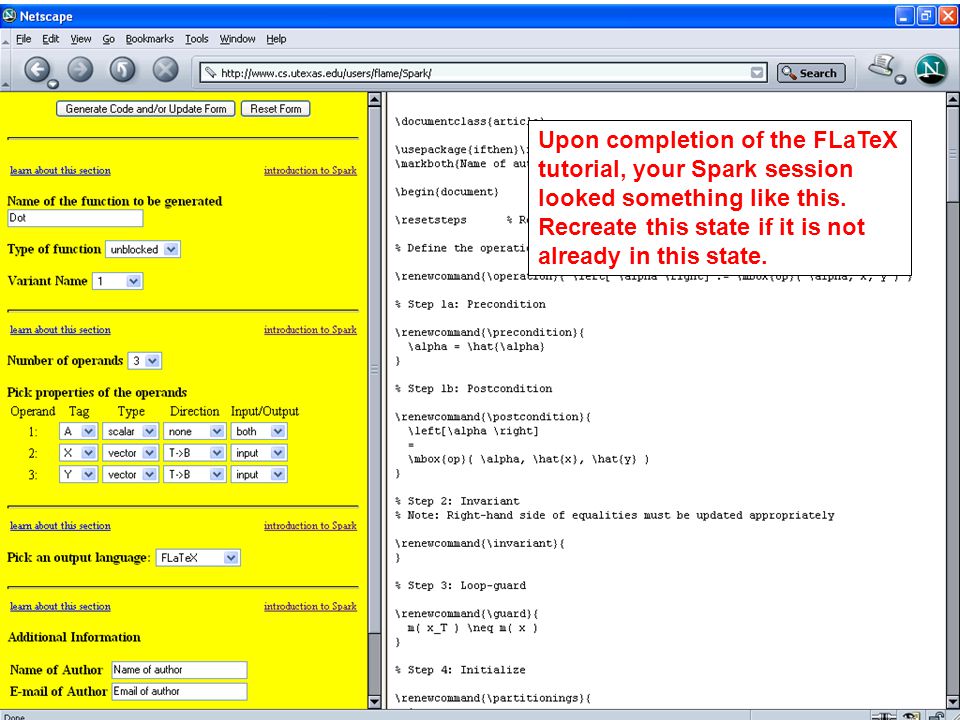Open the Help menu
Viewport: 960px width, 720px height.
(x=276, y=39)
